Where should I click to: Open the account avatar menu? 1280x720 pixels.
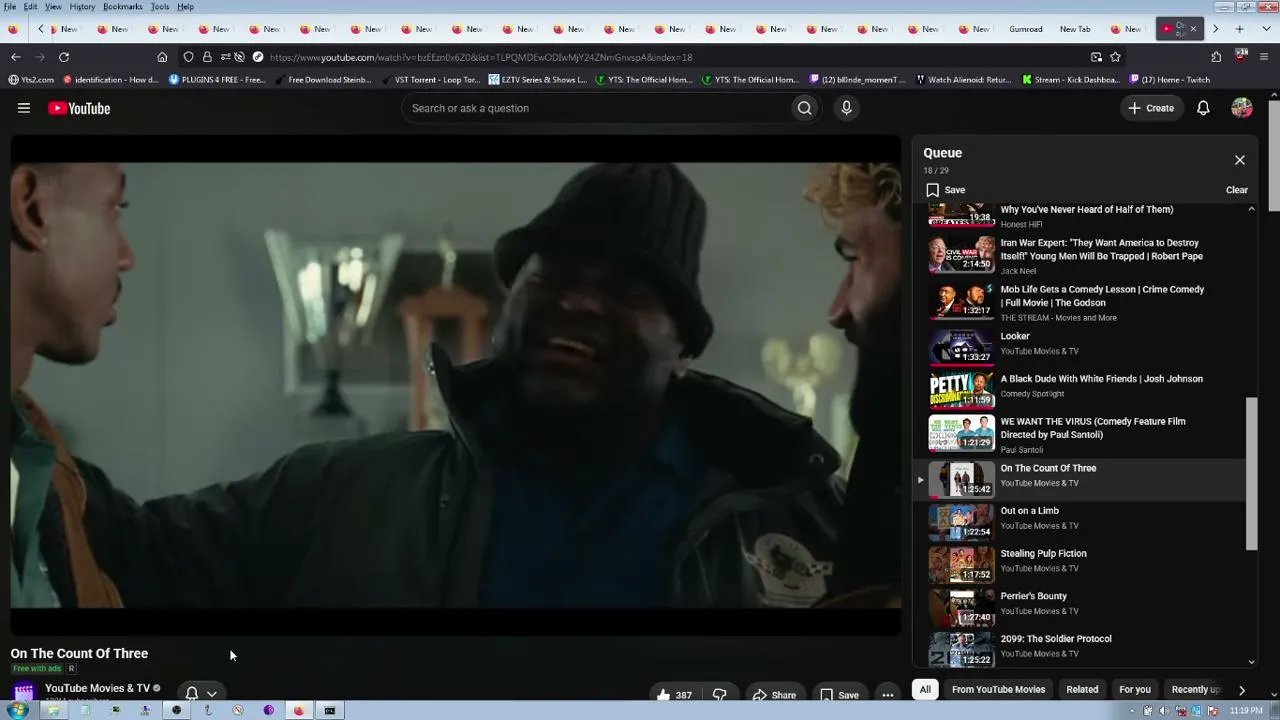pyautogui.click(x=1242, y=108)
